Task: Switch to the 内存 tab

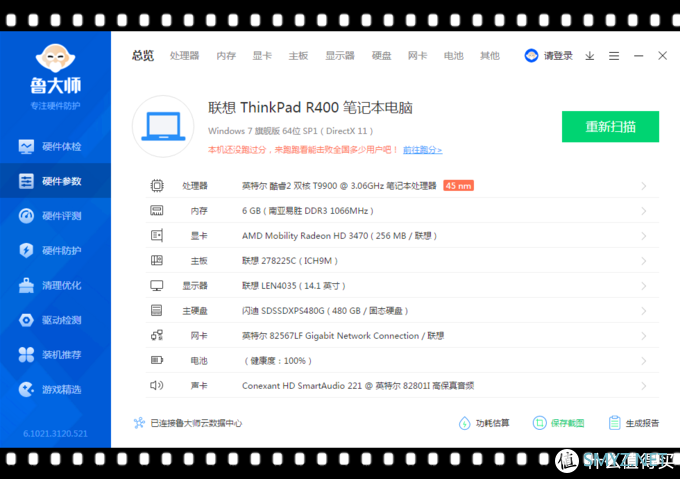Action: click(x=226, y=55)
